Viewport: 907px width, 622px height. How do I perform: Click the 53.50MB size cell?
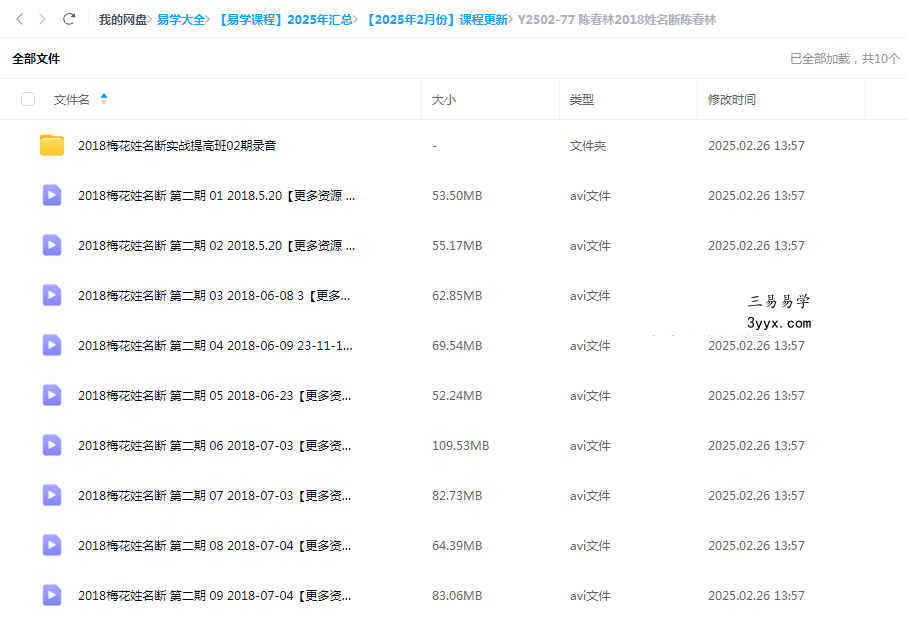[x=457, y=196]
